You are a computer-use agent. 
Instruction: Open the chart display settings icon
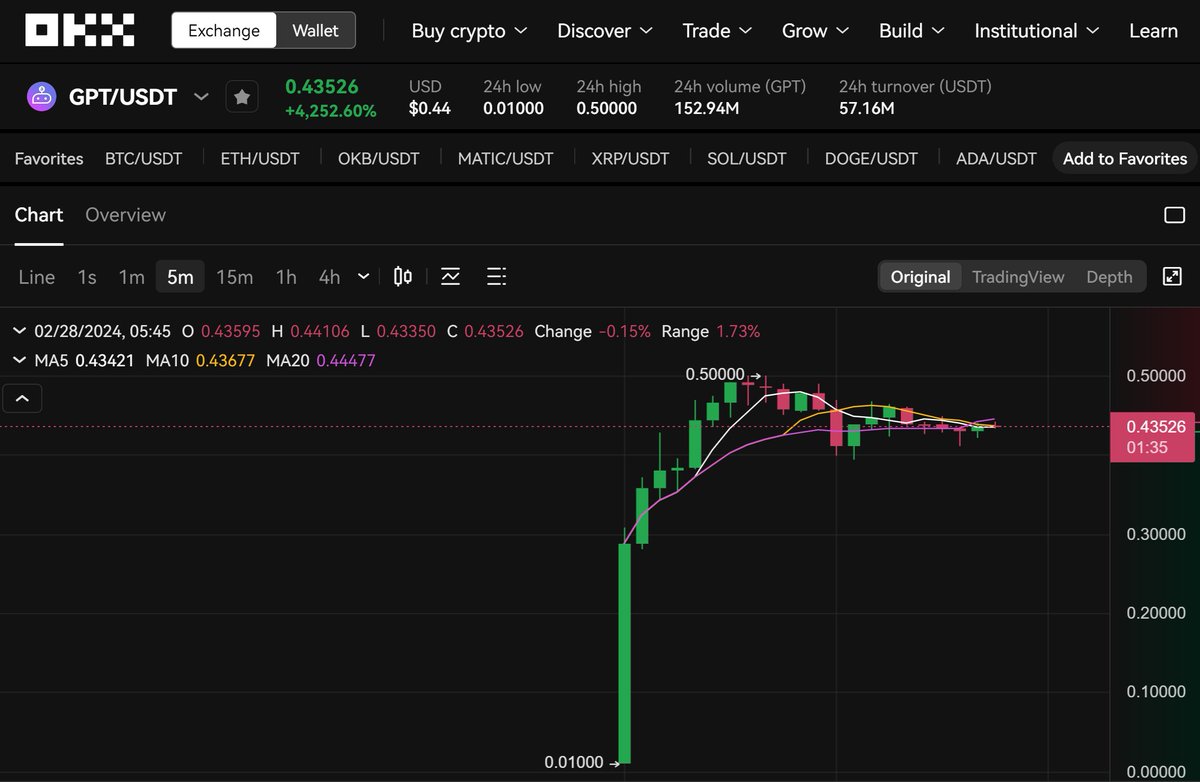click(496, 276)
